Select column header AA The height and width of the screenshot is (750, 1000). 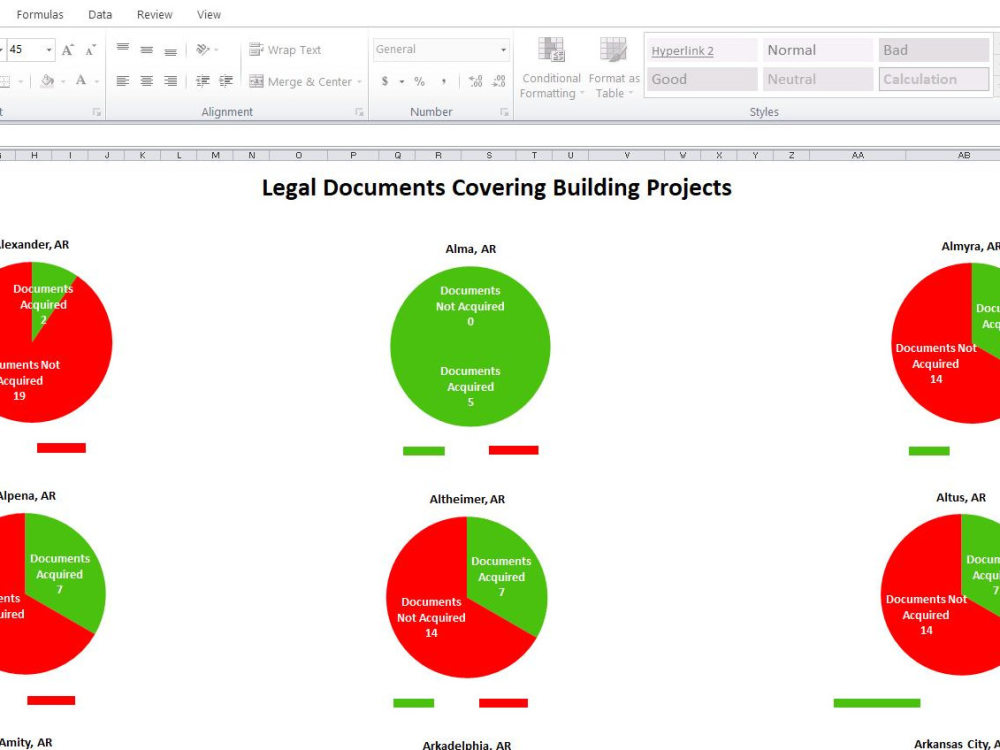tap(857, 155)
